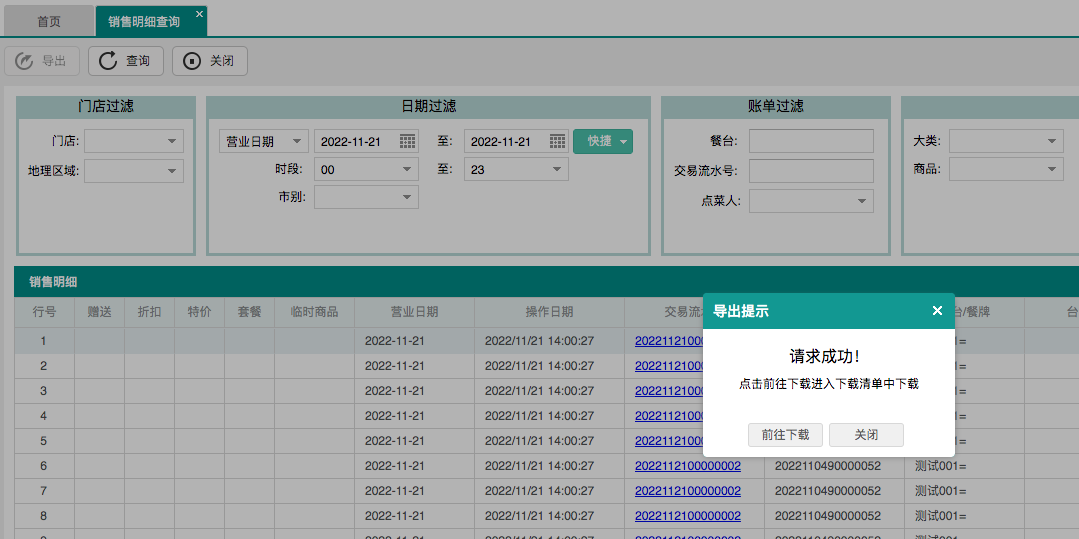
Task: Open transaction link 2022112100000002 in row 8
Action: (x=687, y=516)
